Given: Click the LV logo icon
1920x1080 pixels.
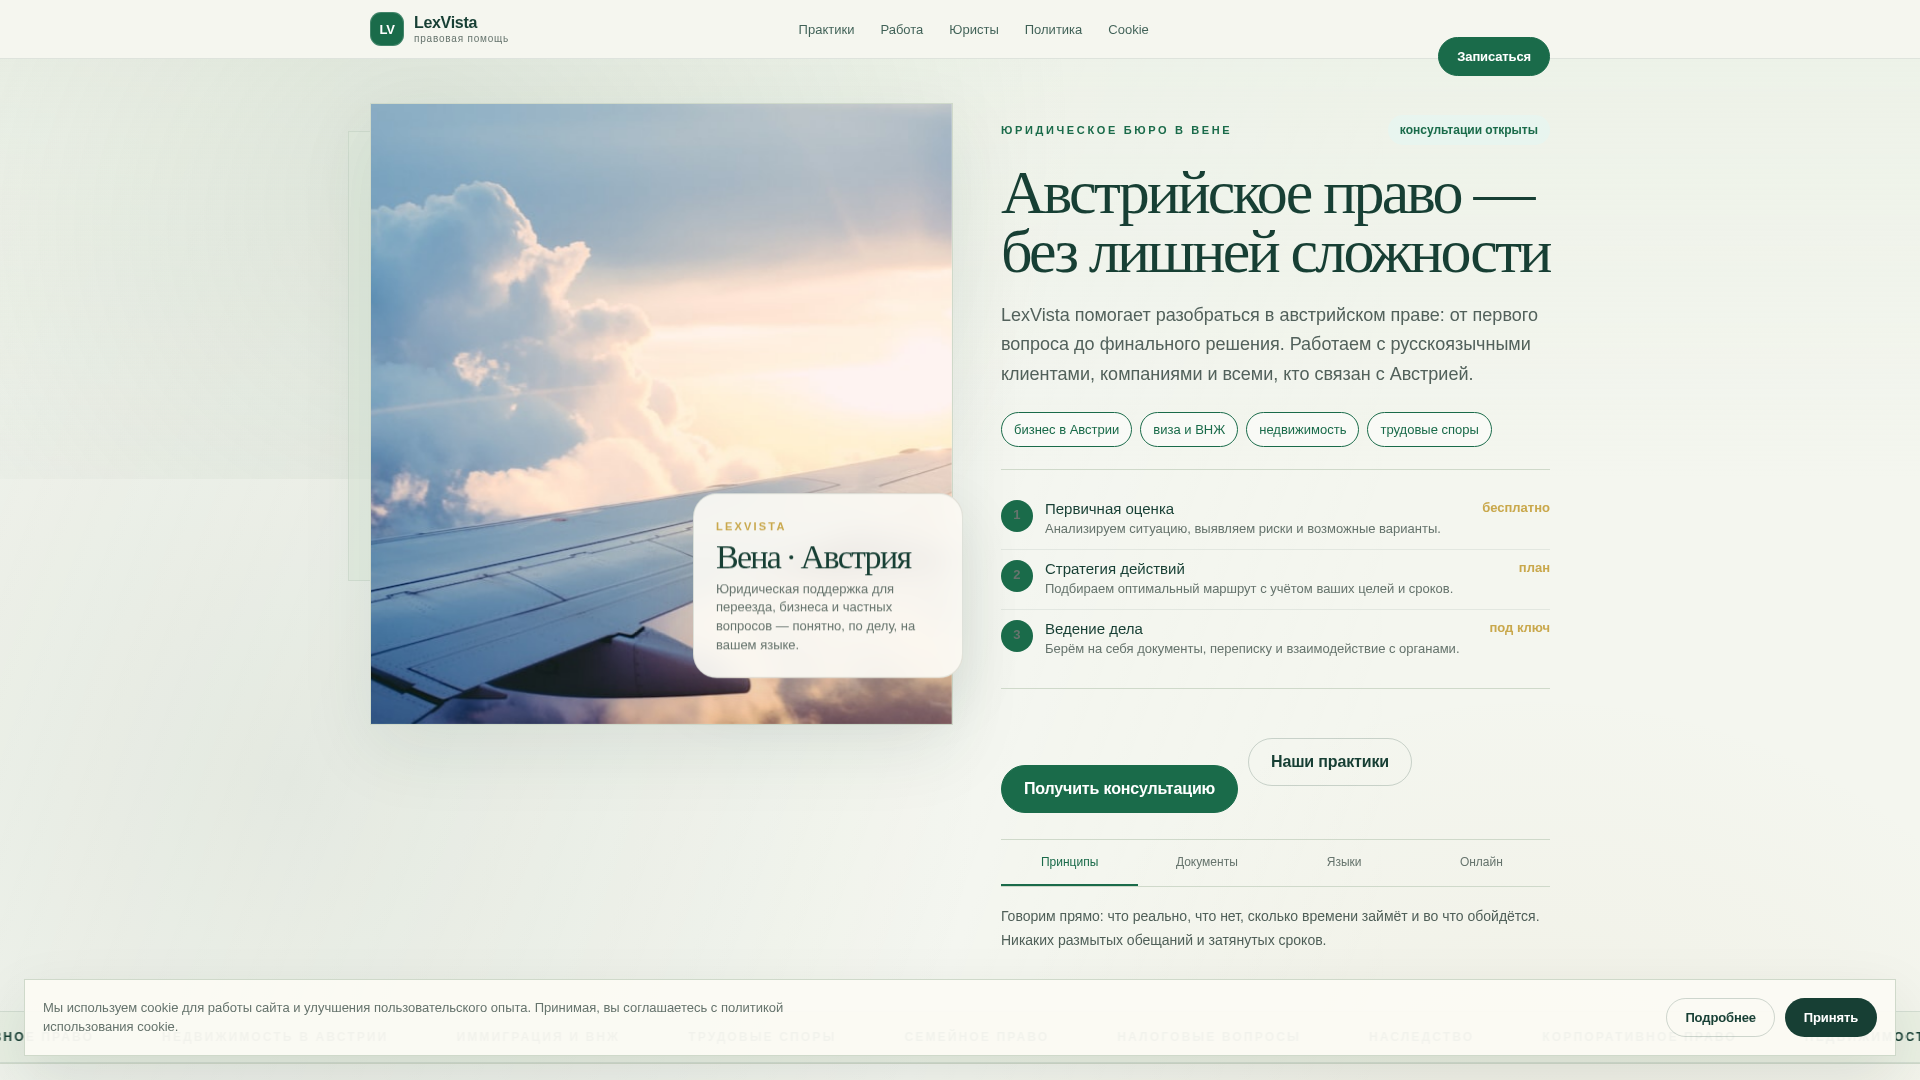Looking at the screenshot, I should tap(387, 29).
